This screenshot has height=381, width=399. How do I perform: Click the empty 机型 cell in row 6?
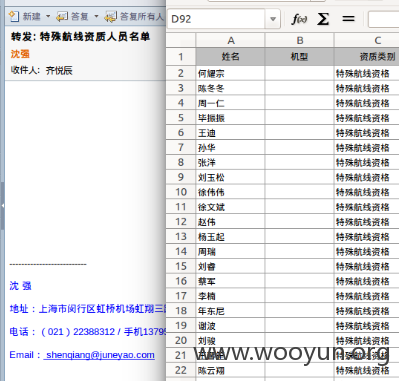click(x=300, y=133)
